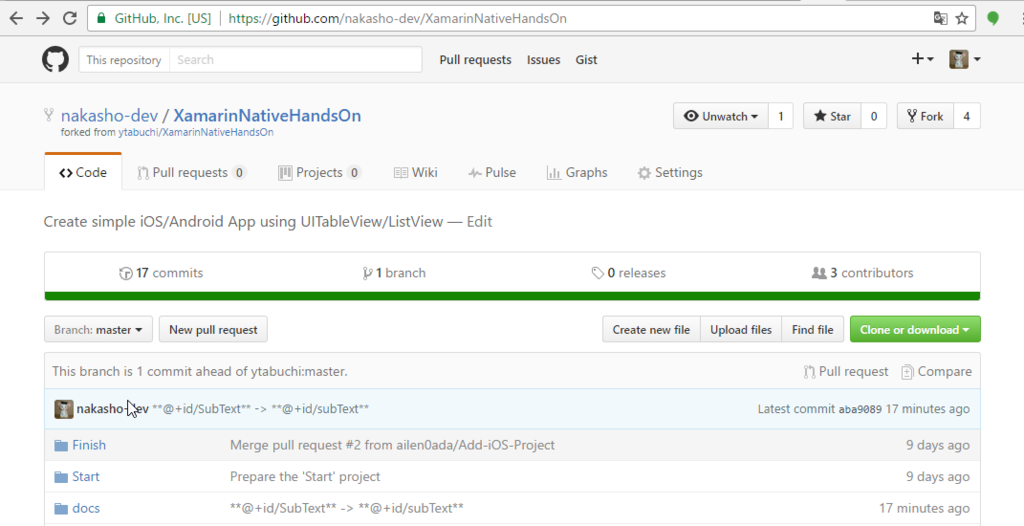Open the Finish folder
The image size is (1024, 526).
89,445
